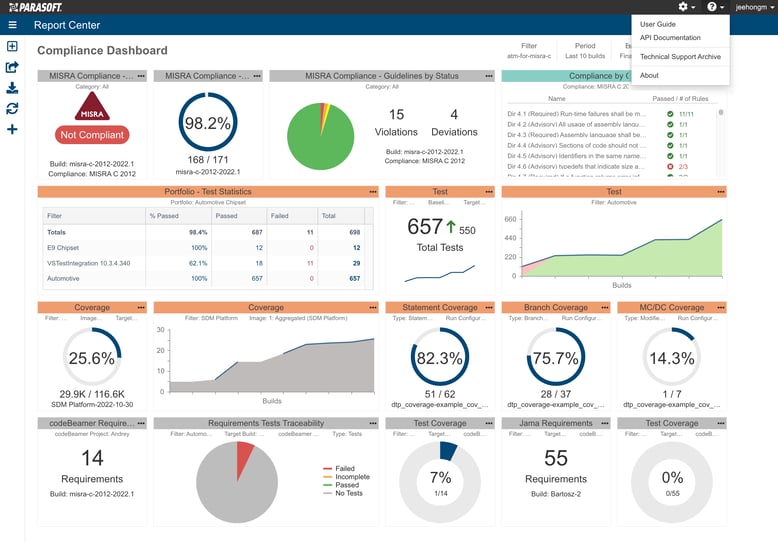778x542 pixels.
Task: Click the No Tests legend entry
Action: 343,493
